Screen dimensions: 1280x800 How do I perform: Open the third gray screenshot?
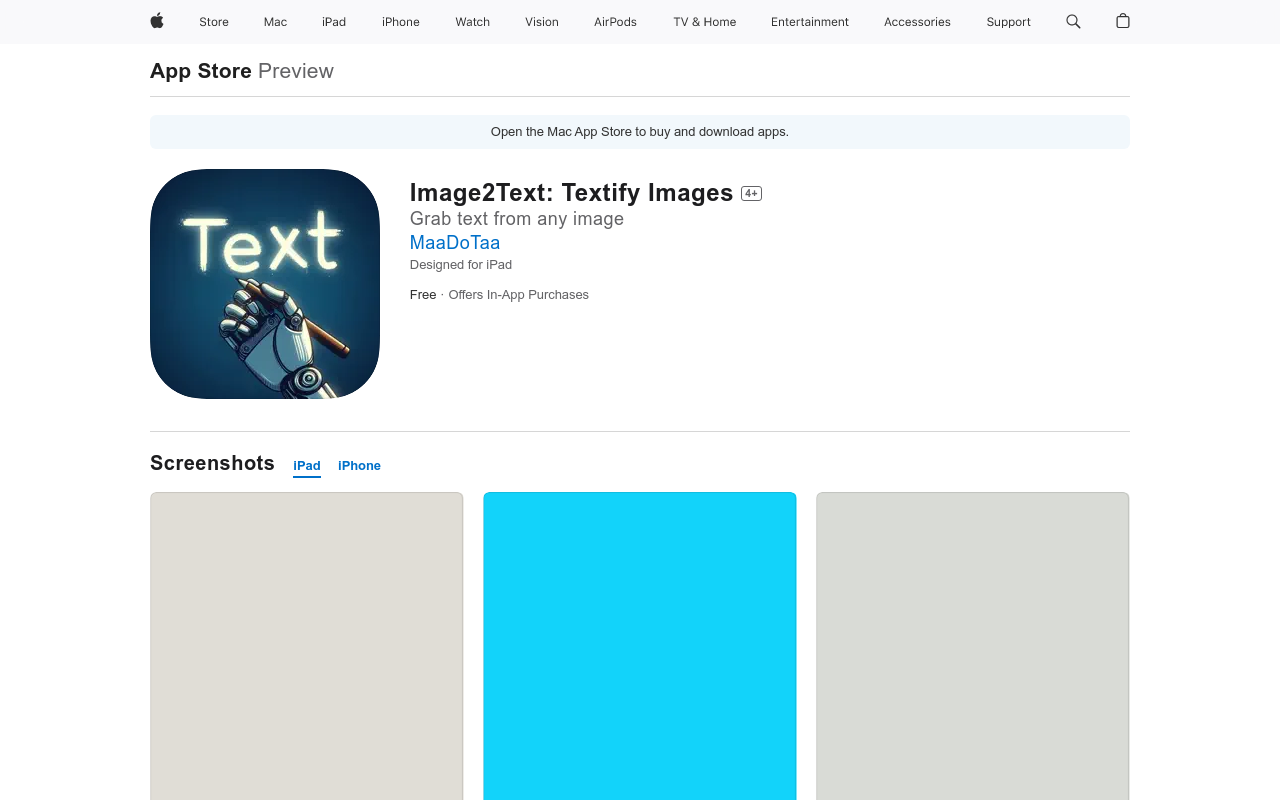click(x=973, y=646)
